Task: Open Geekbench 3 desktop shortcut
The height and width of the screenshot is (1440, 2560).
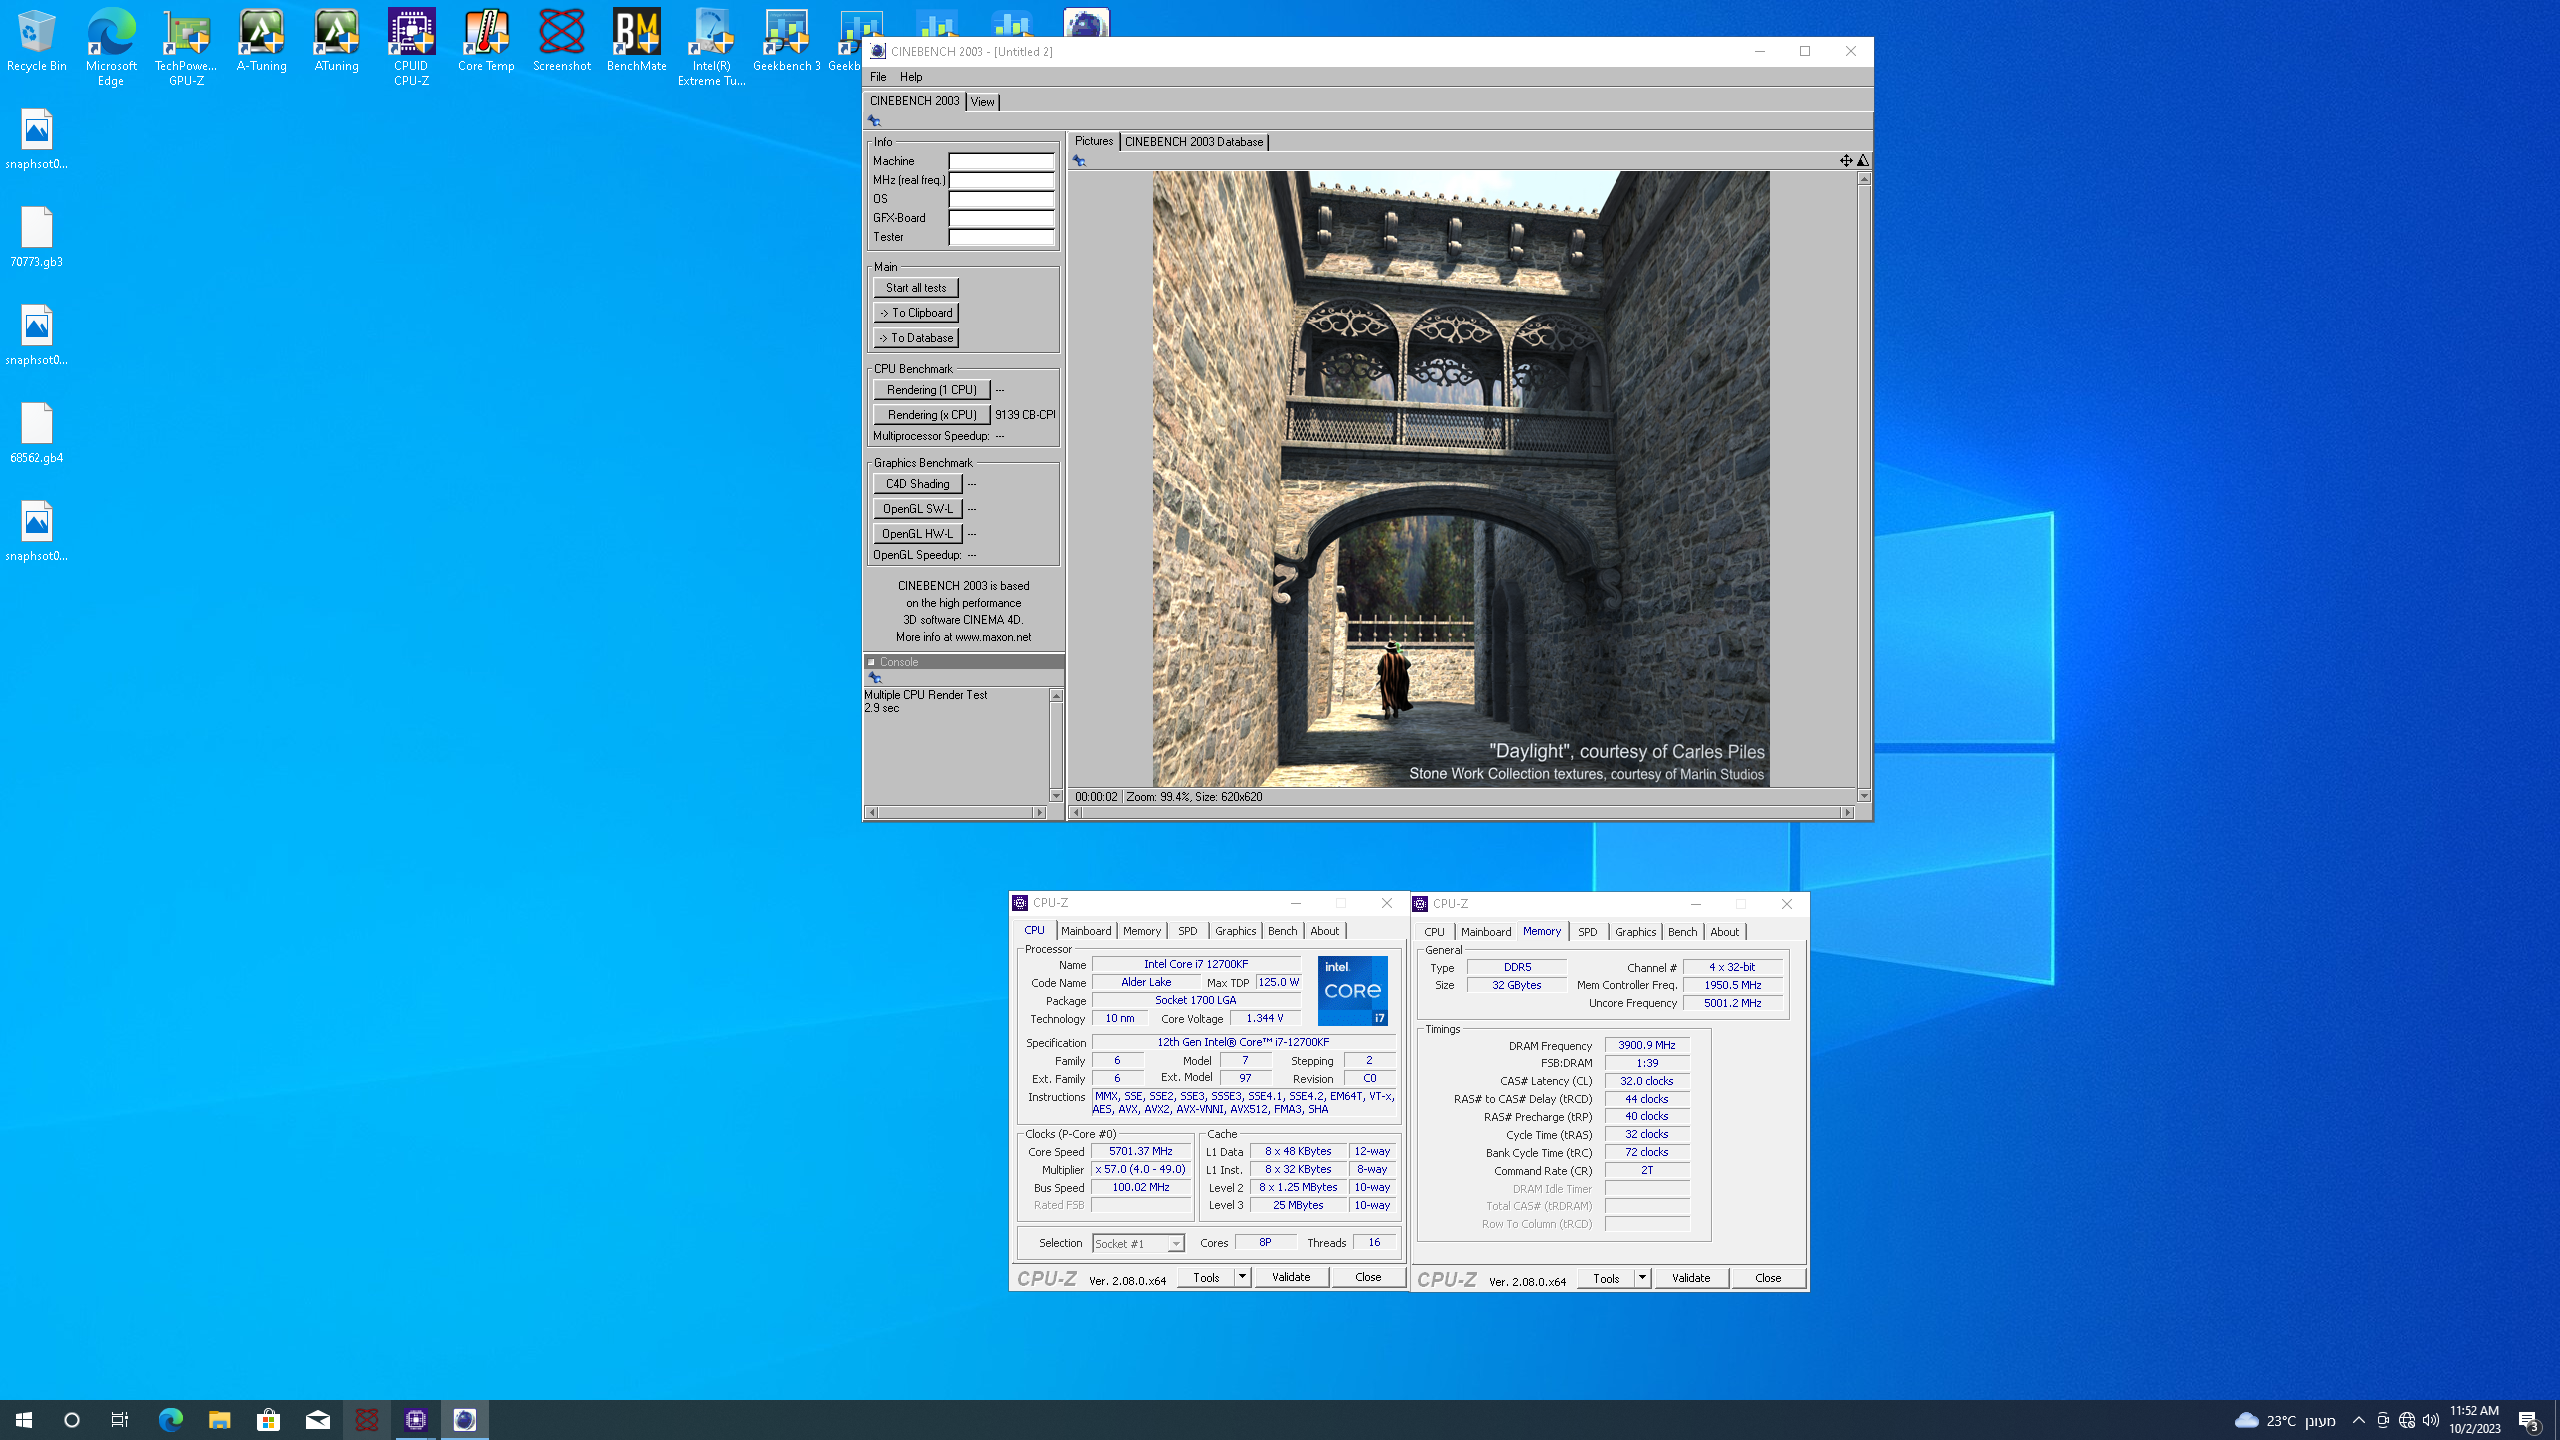Action: (x=786, y=42)
